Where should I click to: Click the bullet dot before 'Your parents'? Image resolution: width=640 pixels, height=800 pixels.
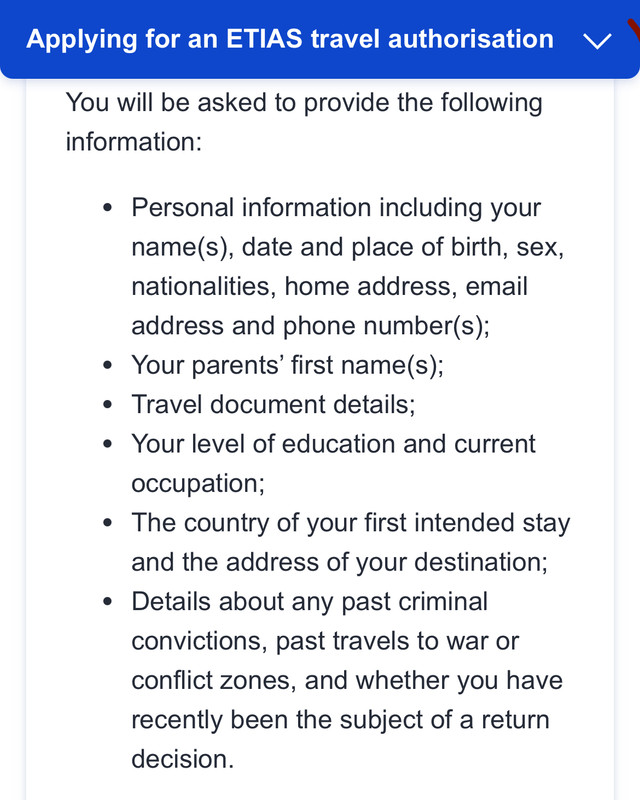107,365
